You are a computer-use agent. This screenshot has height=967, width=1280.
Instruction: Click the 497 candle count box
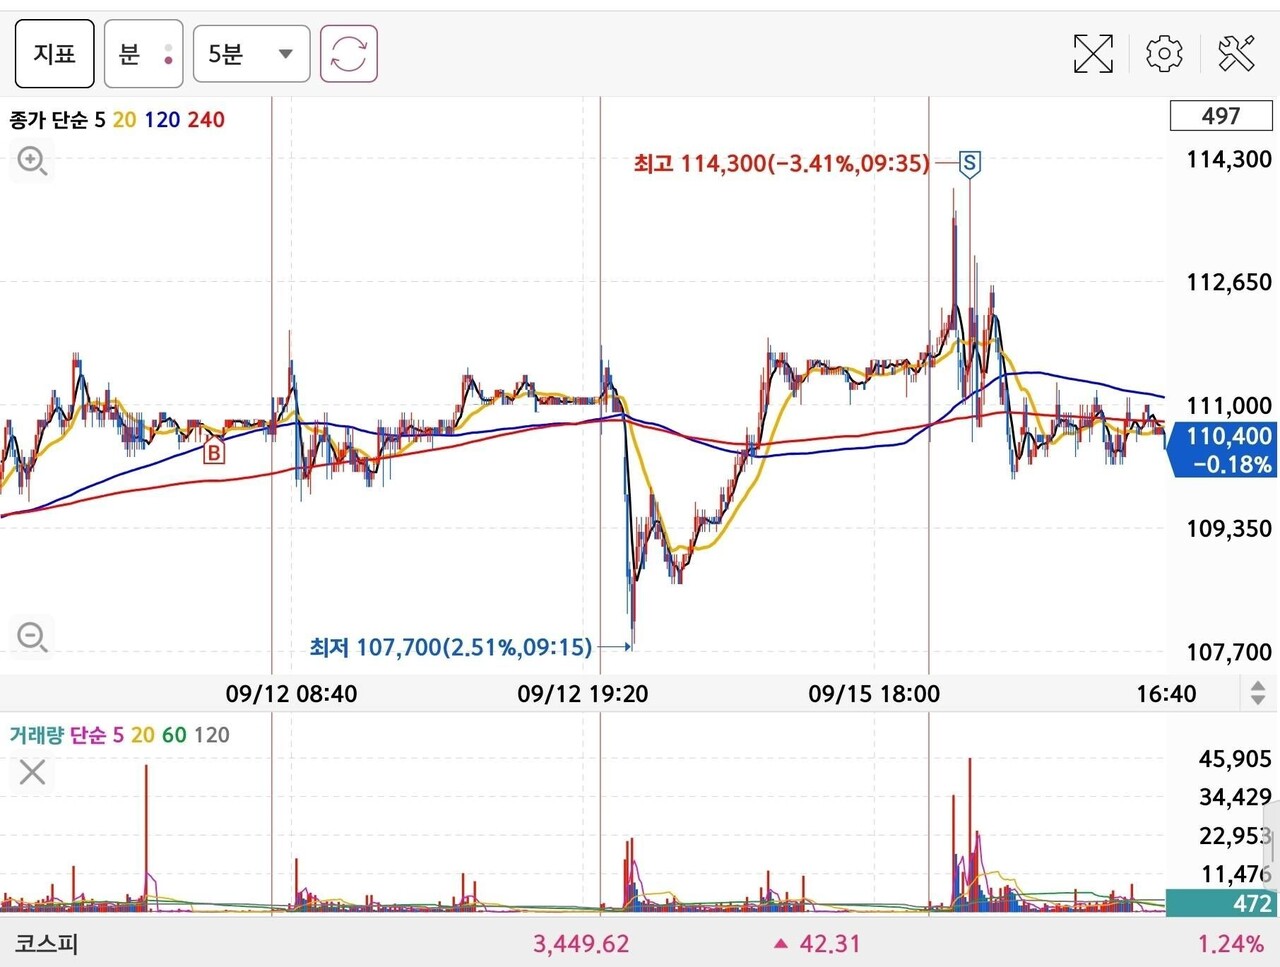pos(1220,116)
